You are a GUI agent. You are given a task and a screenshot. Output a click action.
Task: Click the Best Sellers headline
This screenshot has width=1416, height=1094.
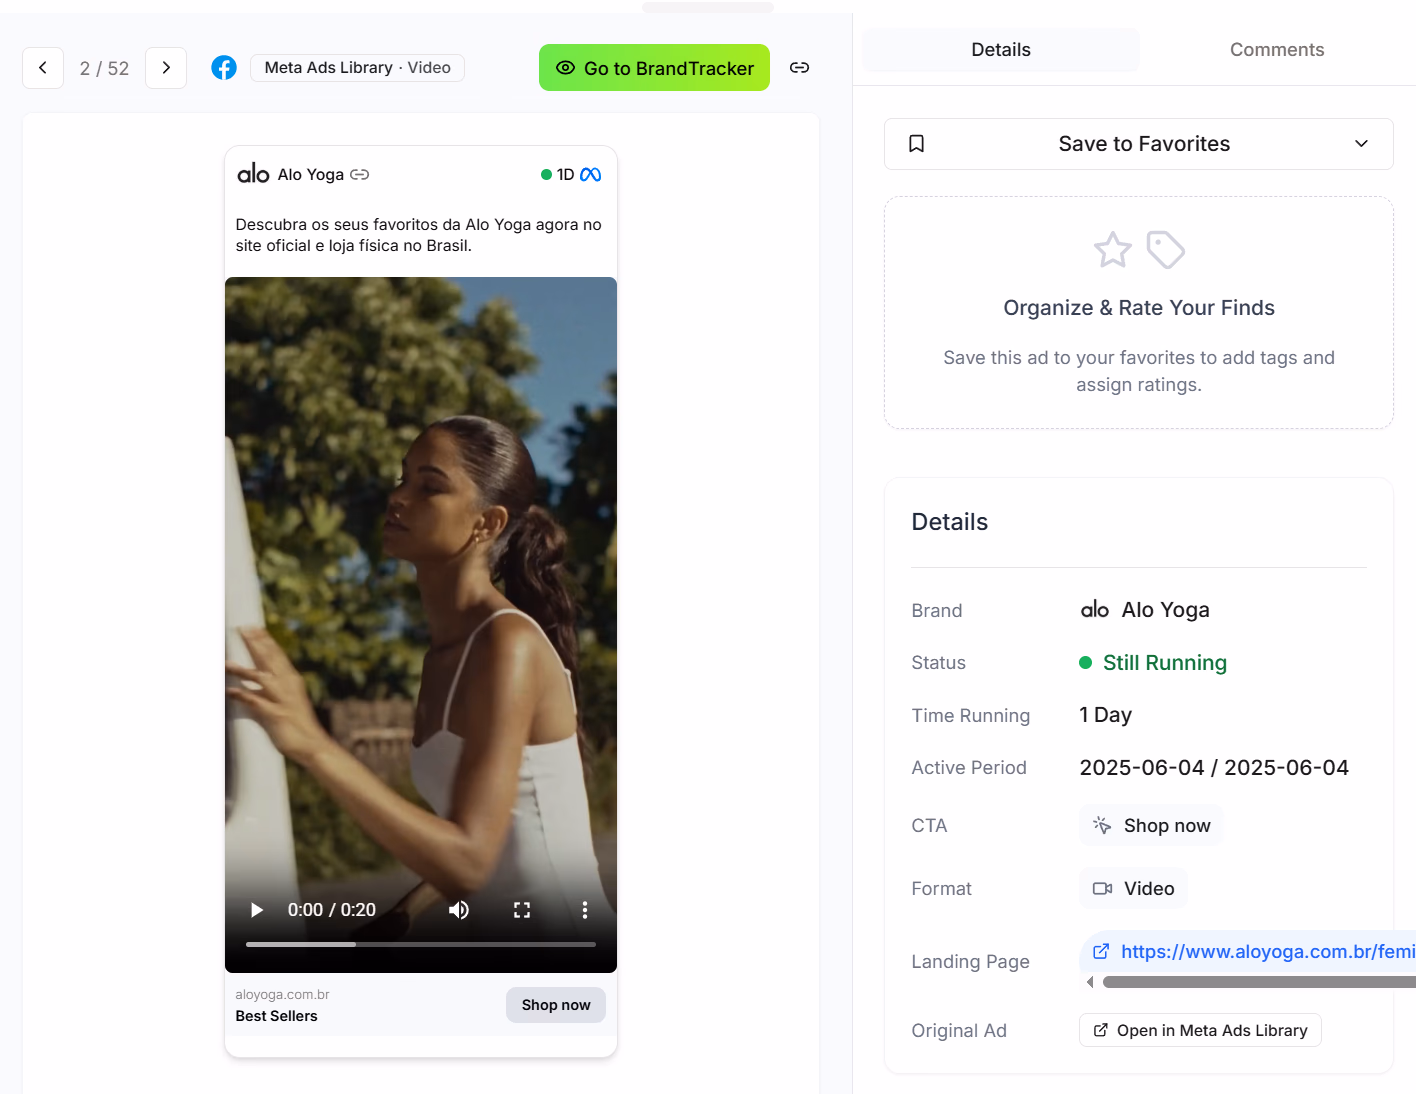click(x=276, y=1016)
